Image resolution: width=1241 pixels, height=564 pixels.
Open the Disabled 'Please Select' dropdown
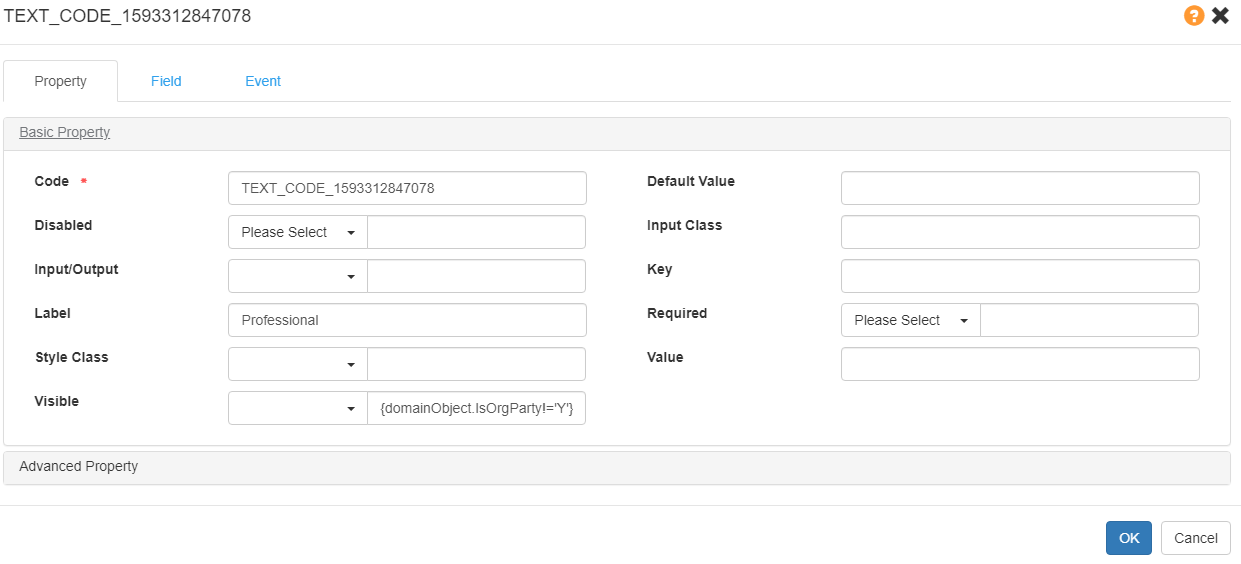pyautogui.click(x=298, y=232)
